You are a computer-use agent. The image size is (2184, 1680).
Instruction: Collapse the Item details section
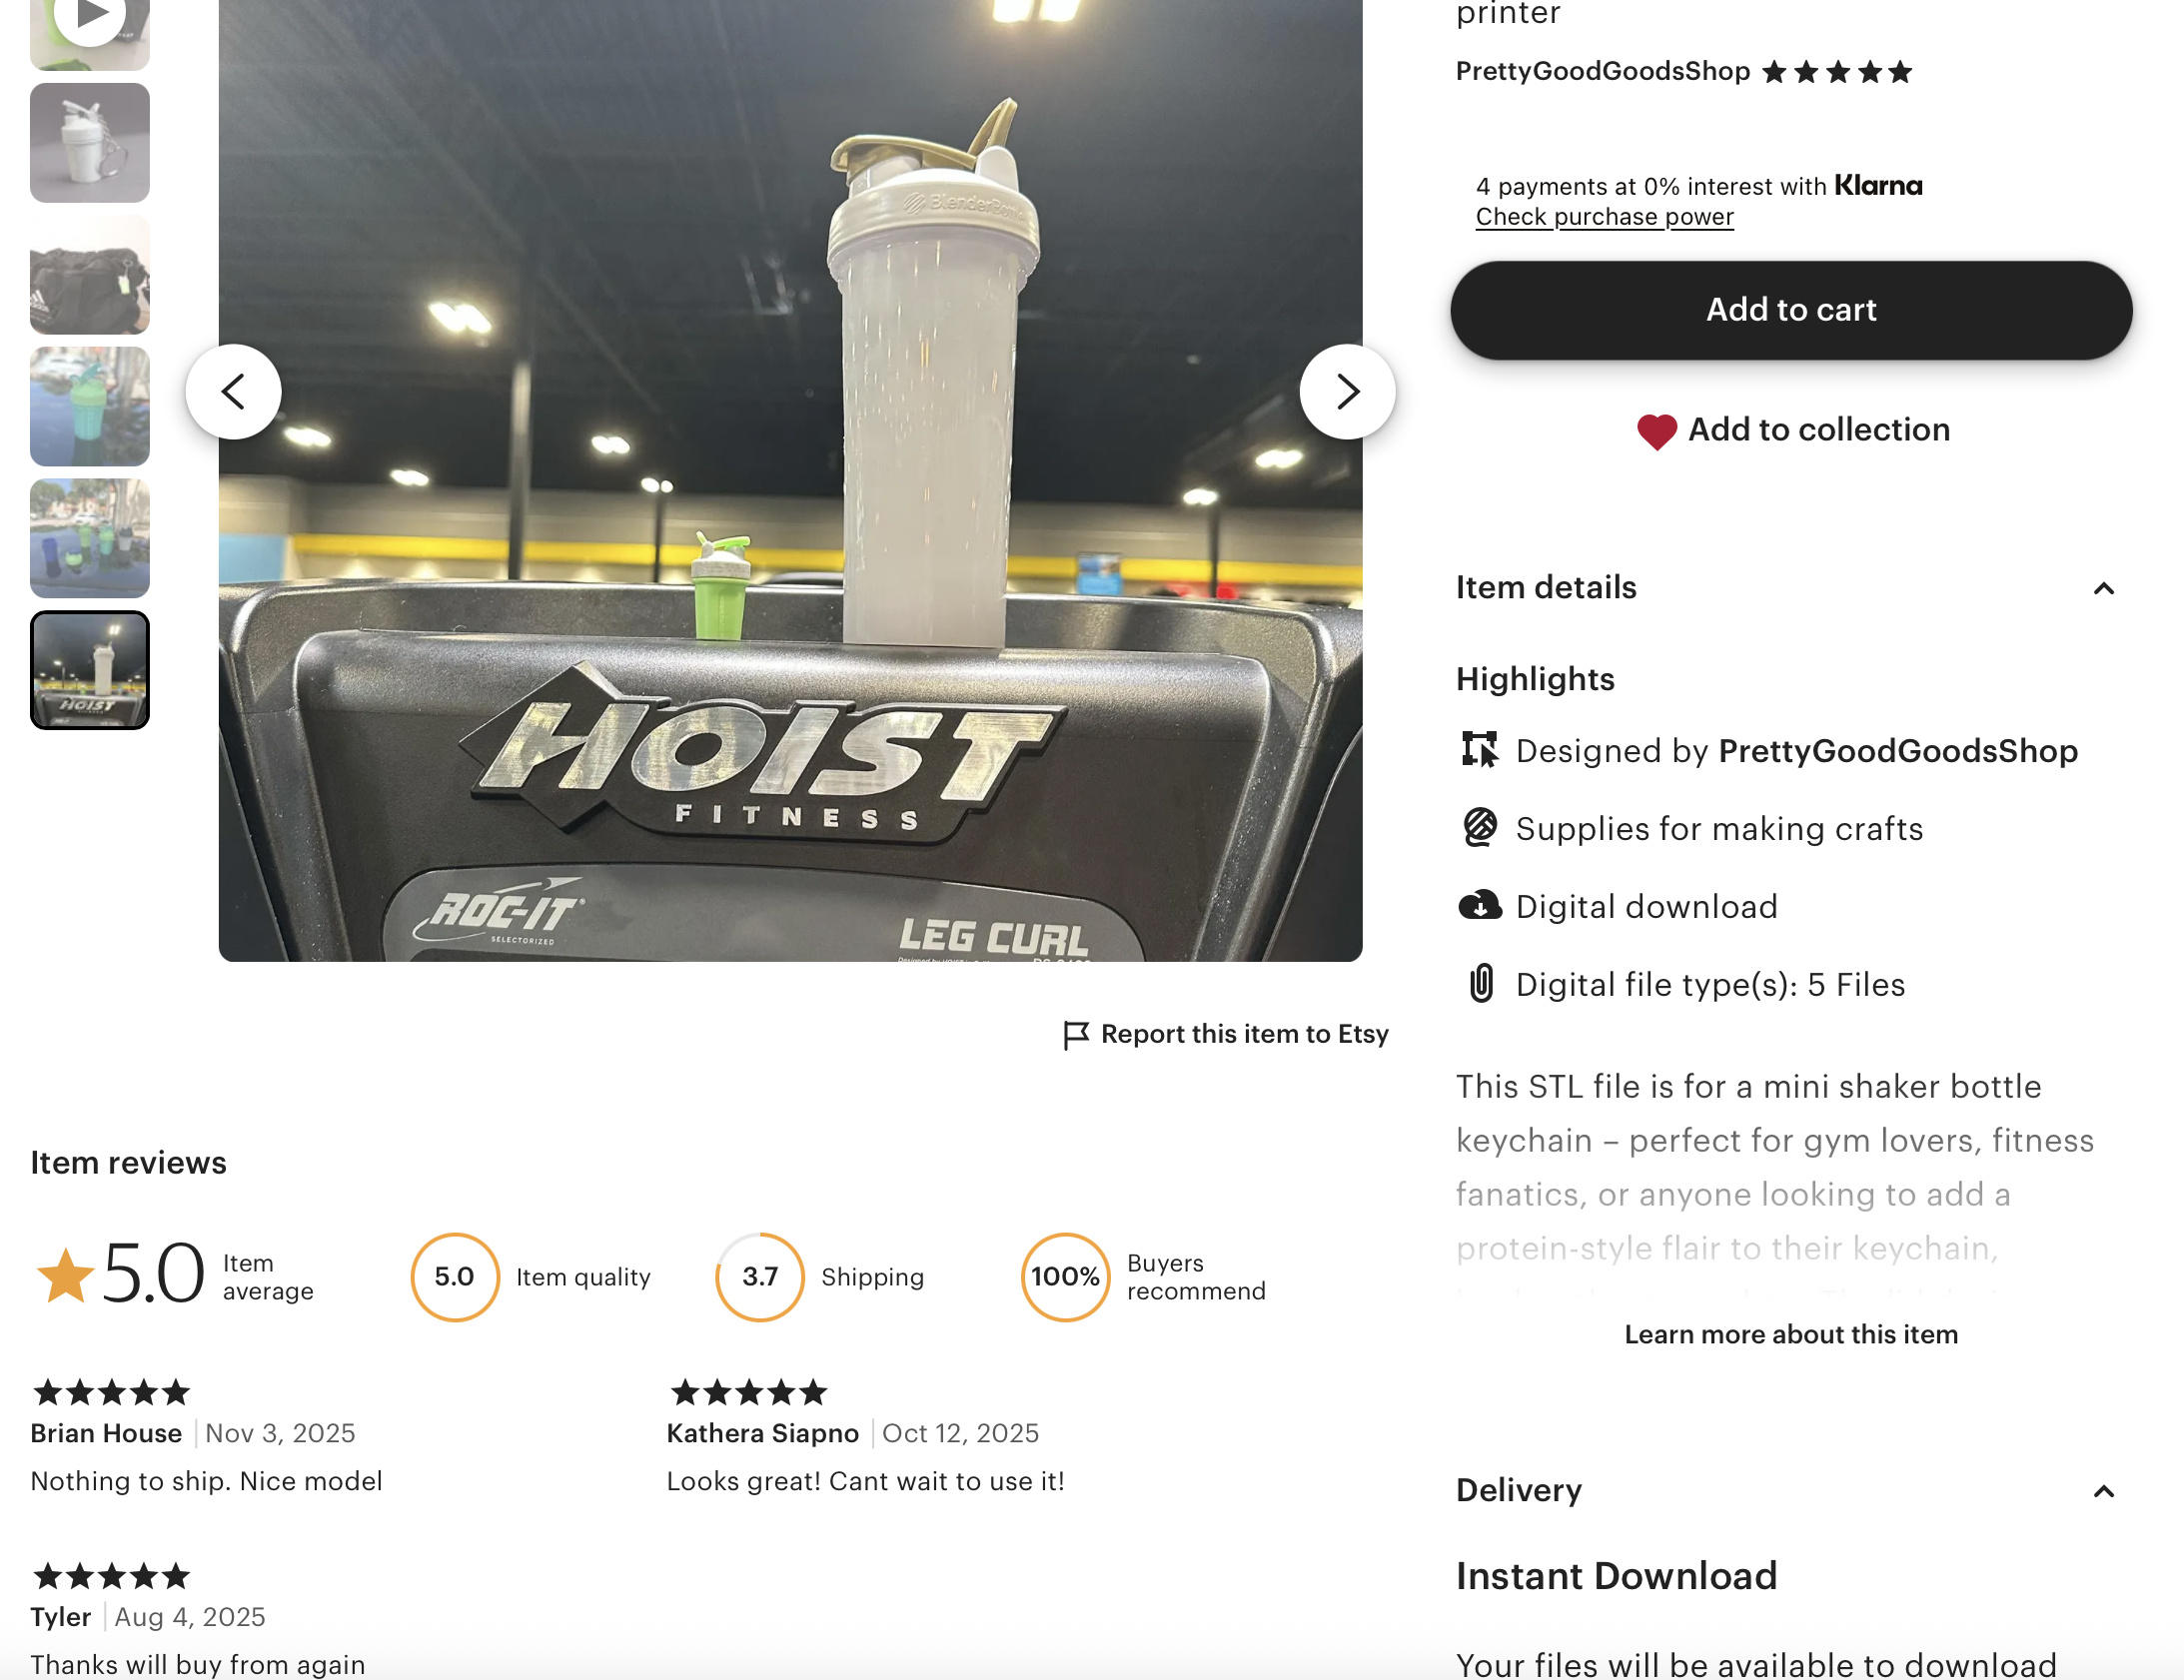[x=2103, y=588]
